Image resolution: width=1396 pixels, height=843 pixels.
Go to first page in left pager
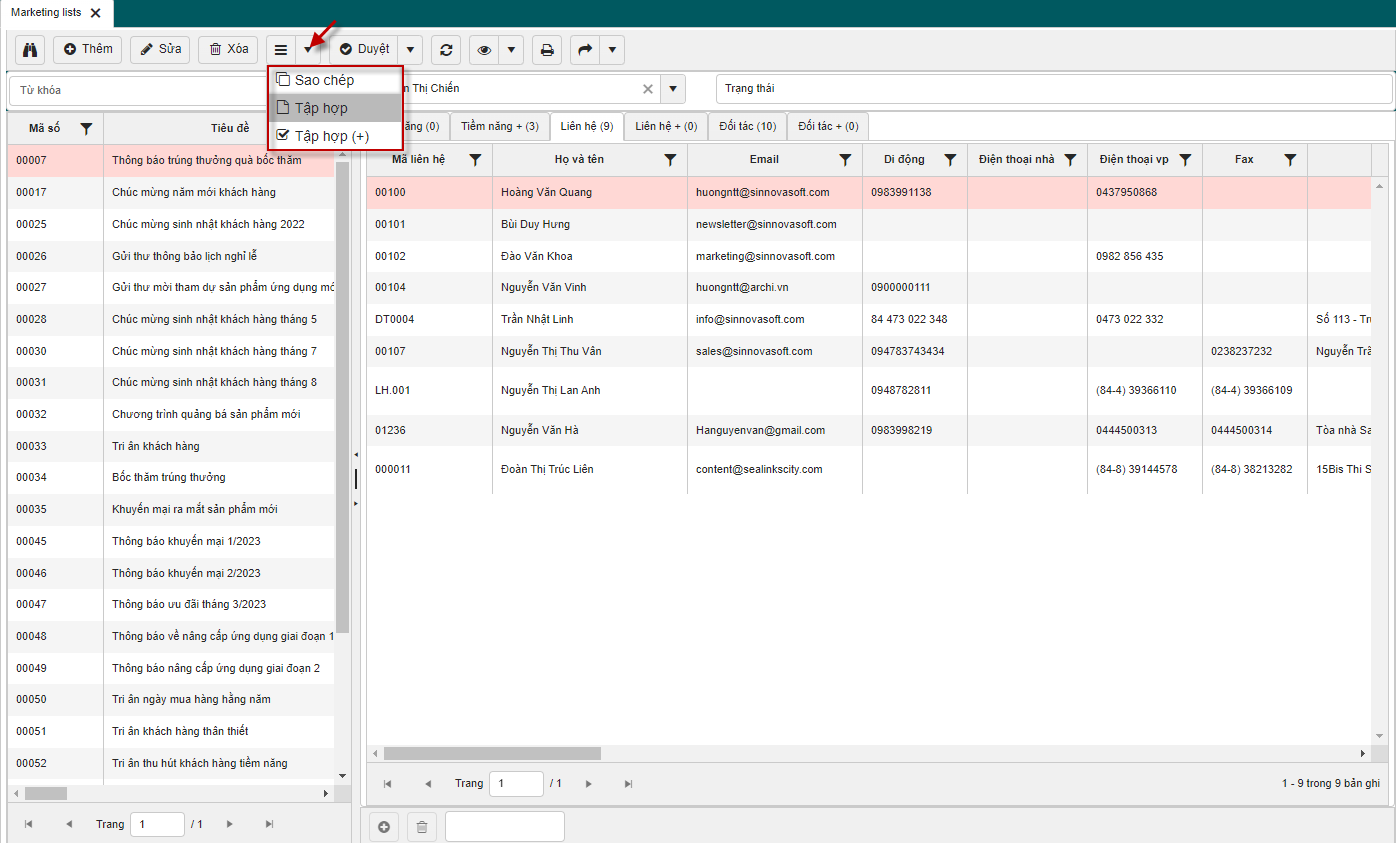pos(29,824)
